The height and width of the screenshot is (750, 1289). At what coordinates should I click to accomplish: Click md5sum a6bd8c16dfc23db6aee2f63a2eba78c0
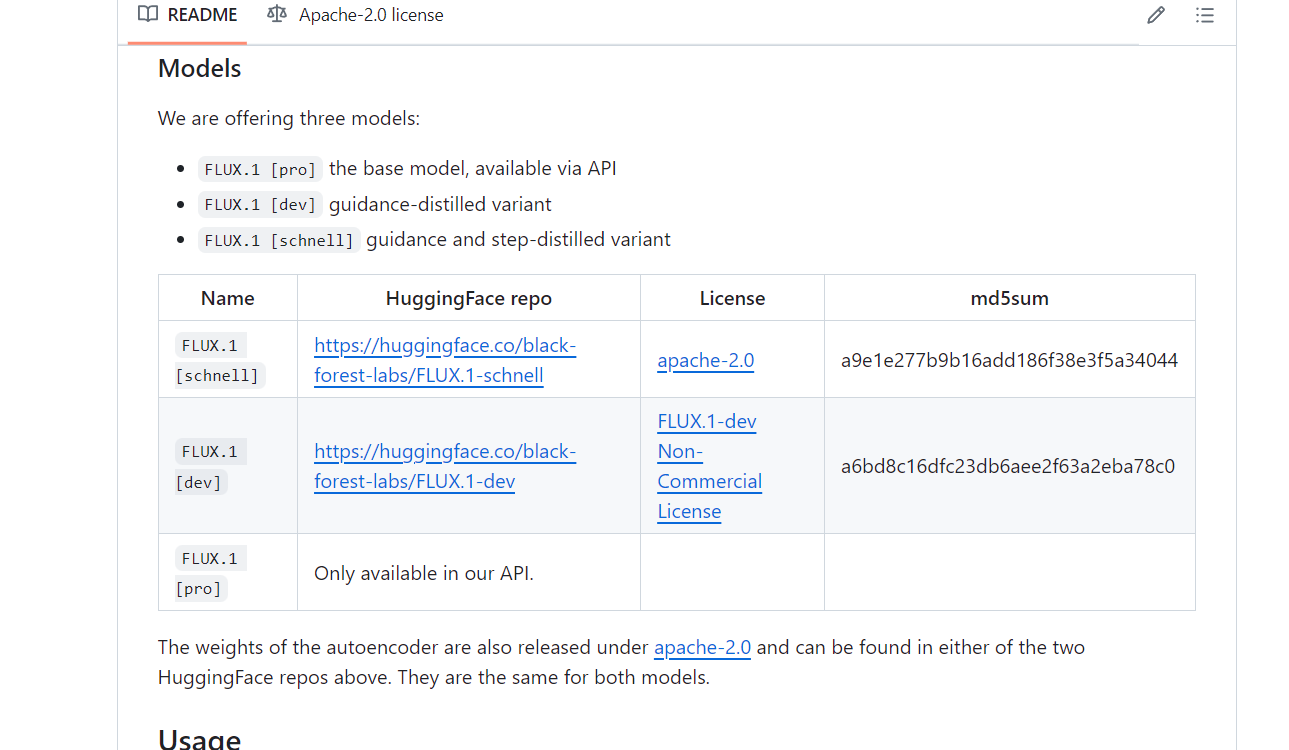[x=1008, y=466]
